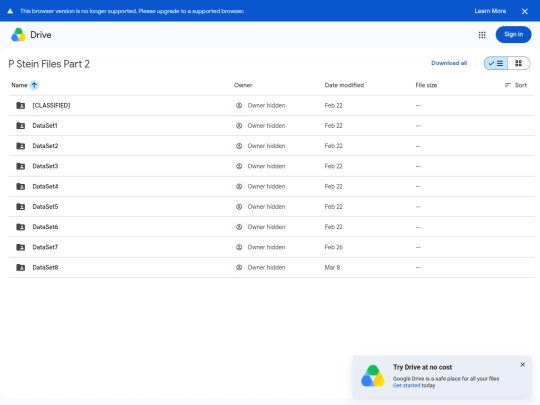This screenshot has width=540, height=405.
Task: Click owner avatar icon in [CLASSIFIED] row
Action: click(x=239, y=105)
